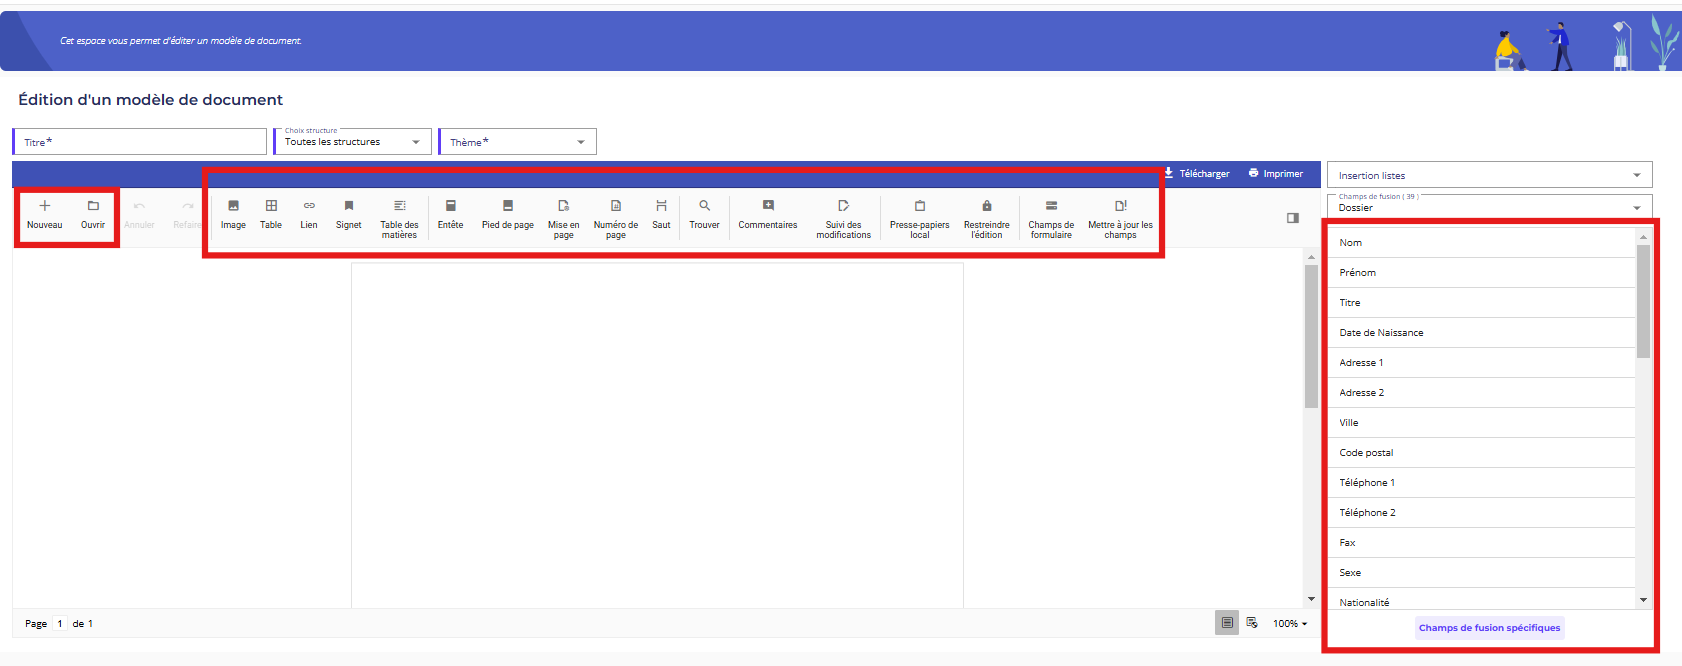Select the Date de Naissance field

tap(1381, 333)
